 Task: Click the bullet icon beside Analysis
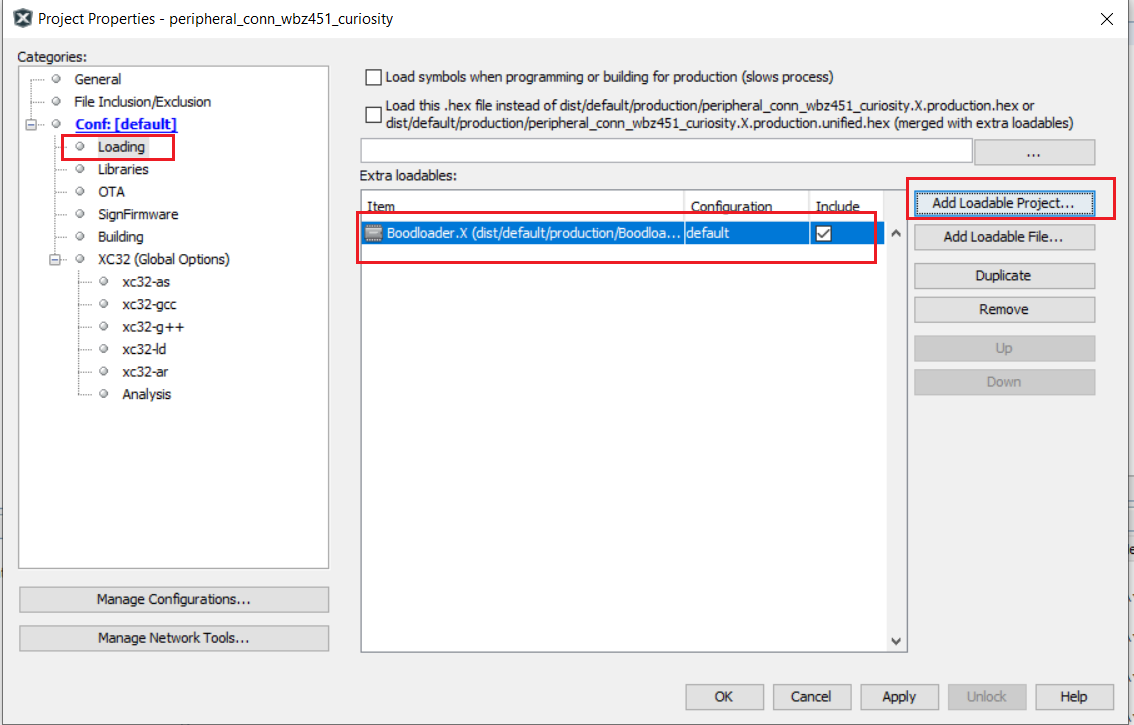coord(104,394)
